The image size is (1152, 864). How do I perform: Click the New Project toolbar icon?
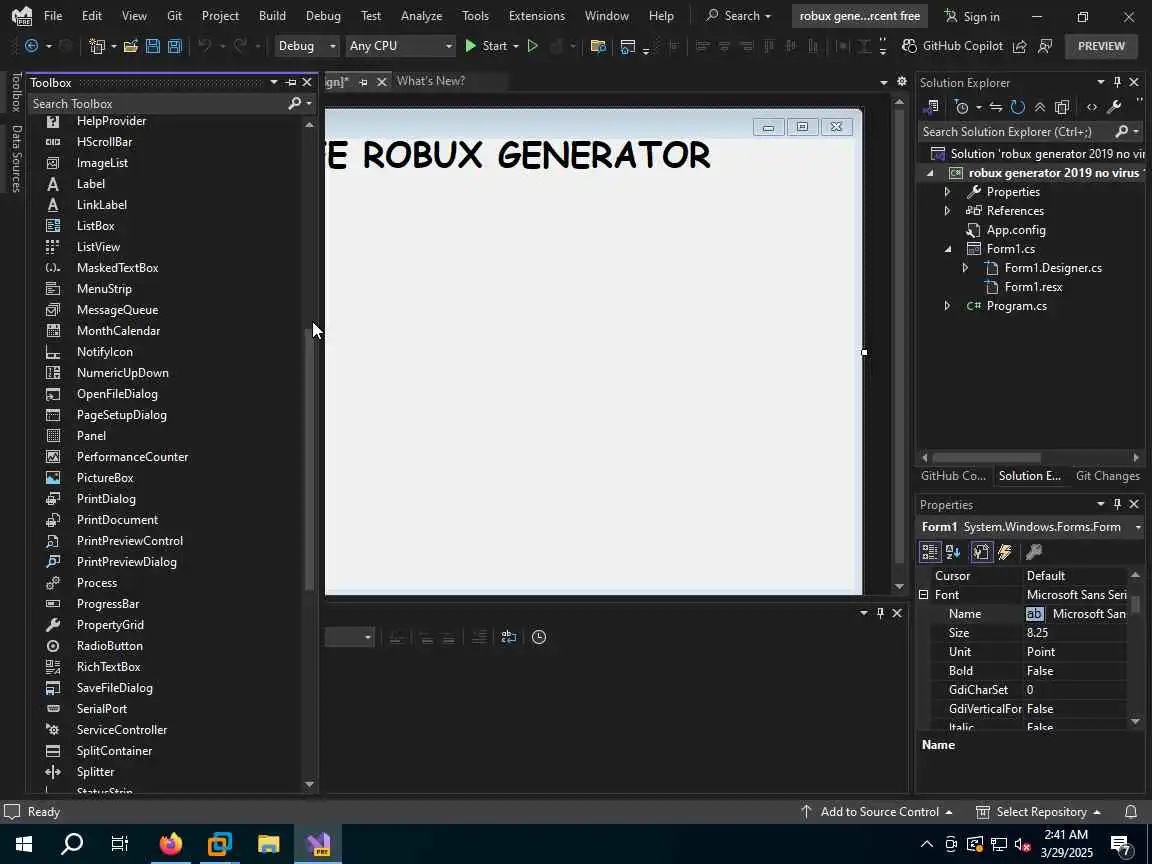tap(97, 46)
